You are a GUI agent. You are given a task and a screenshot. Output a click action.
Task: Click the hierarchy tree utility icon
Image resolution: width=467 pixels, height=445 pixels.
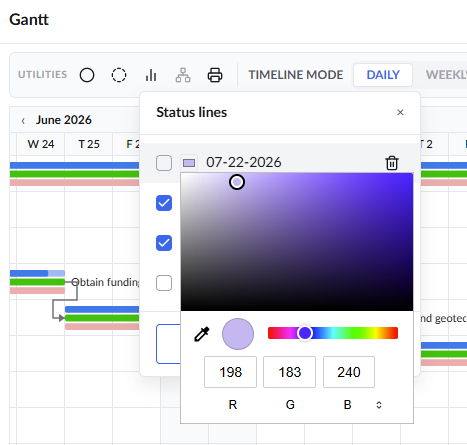[x=183, y=75]
